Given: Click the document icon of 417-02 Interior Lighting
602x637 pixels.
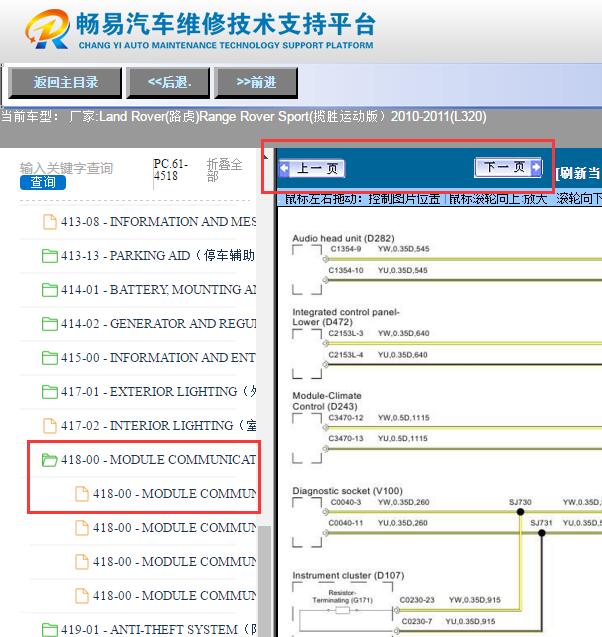Looking at the screenshot, I should point(50,426).
